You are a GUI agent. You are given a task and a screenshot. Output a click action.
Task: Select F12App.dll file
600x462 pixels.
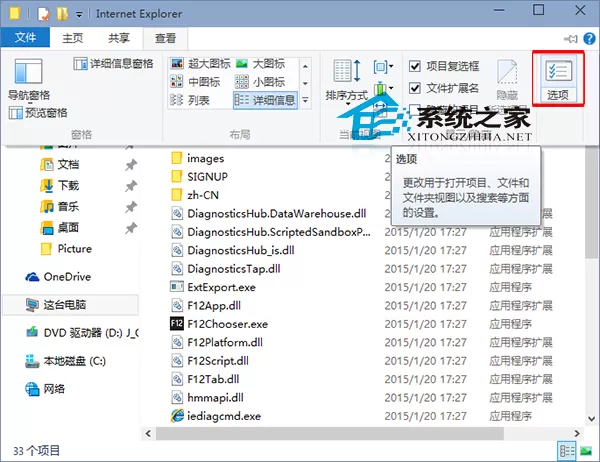point(206,305)
